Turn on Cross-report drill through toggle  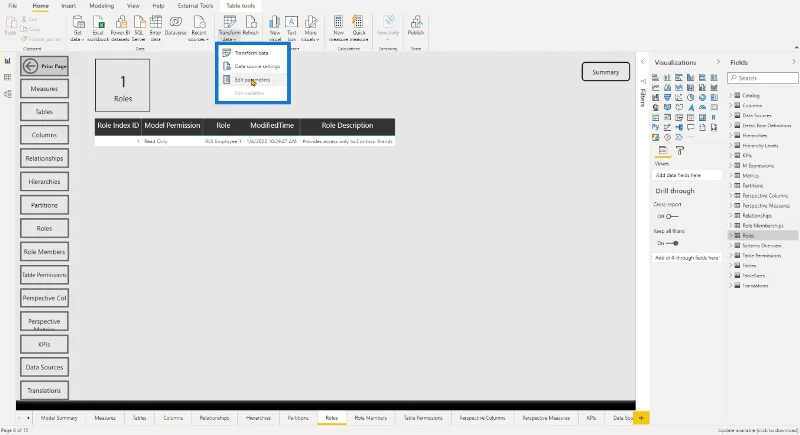click(671, 216)
